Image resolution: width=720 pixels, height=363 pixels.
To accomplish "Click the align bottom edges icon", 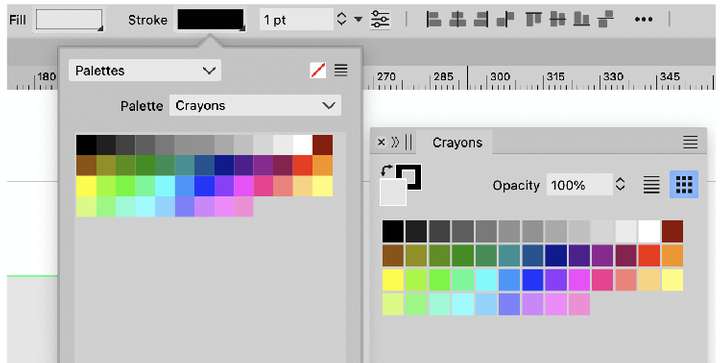I will tap(581, 19).
